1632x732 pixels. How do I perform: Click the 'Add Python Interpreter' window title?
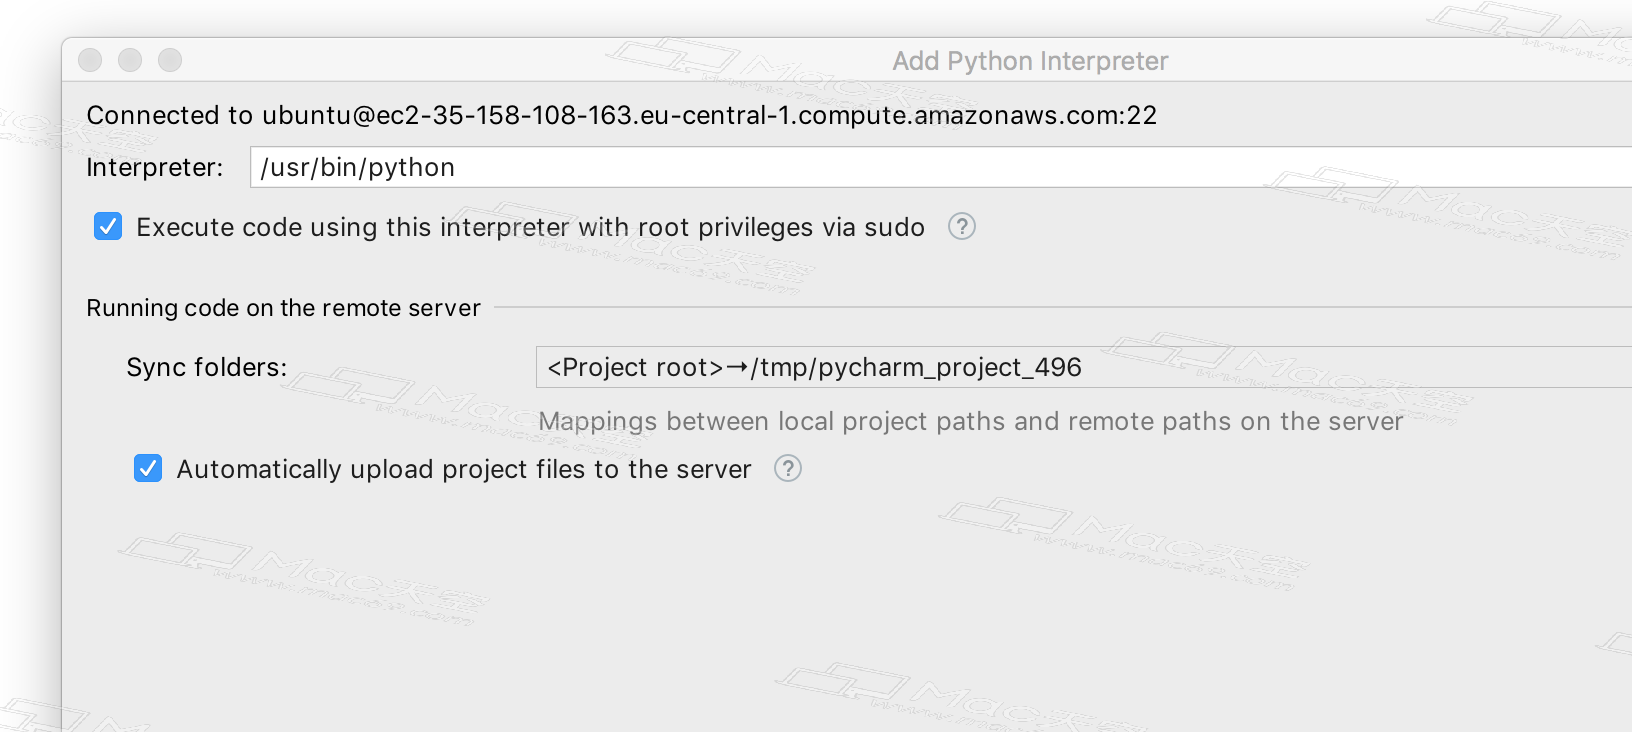click(x=1030, y=61)
